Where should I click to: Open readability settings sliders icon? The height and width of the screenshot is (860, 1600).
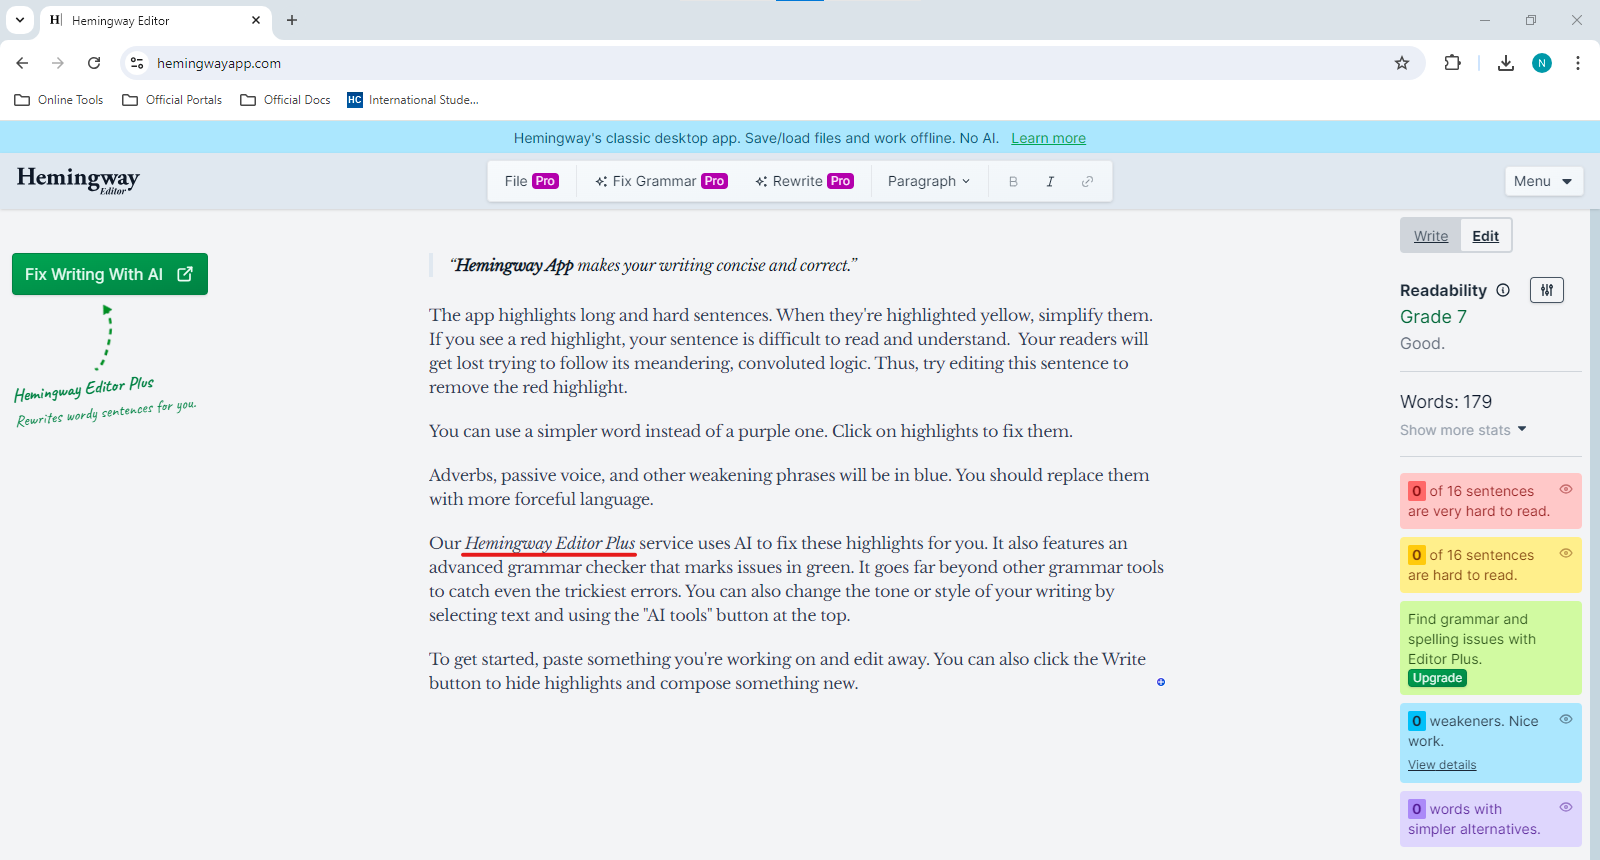click(1547, 290)
